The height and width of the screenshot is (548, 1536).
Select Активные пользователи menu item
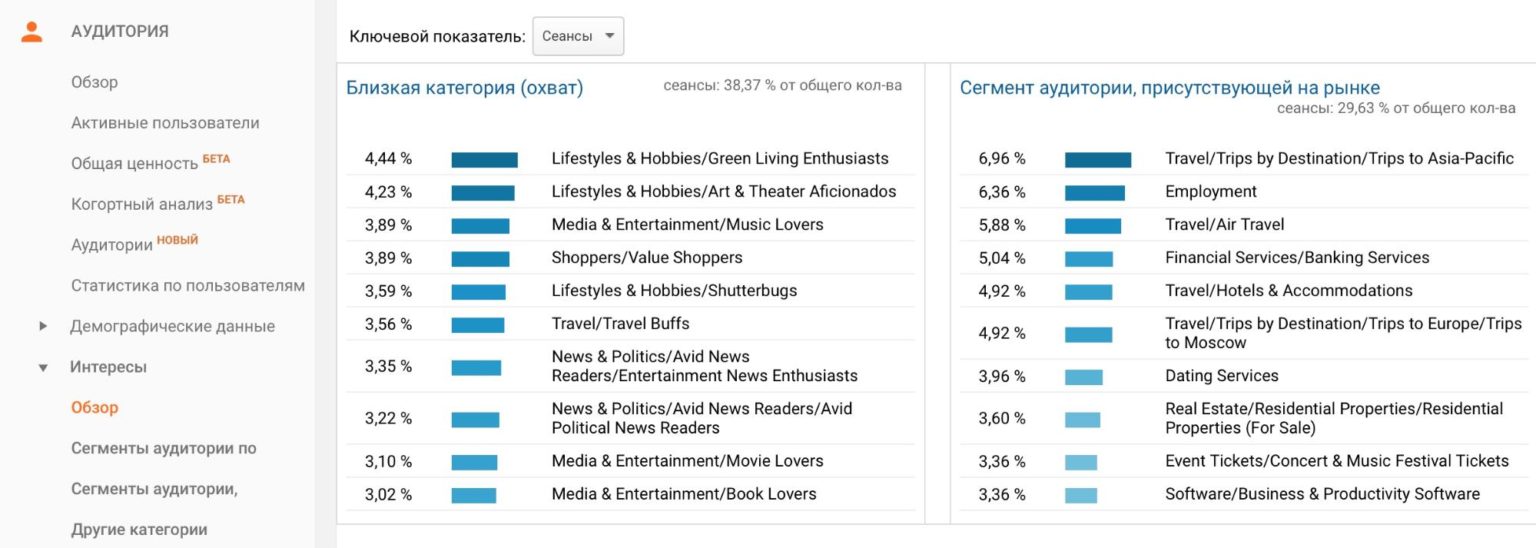(165, 123)
